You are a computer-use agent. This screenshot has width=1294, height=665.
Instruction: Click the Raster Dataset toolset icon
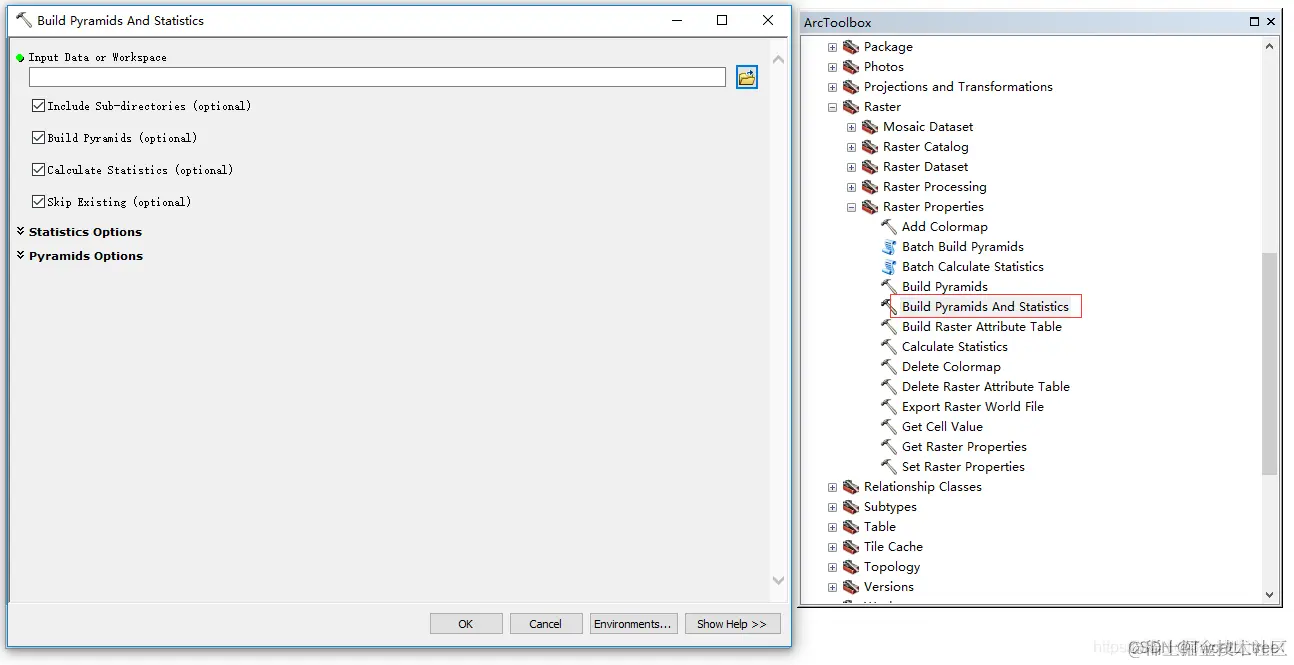tap(870, 167)
